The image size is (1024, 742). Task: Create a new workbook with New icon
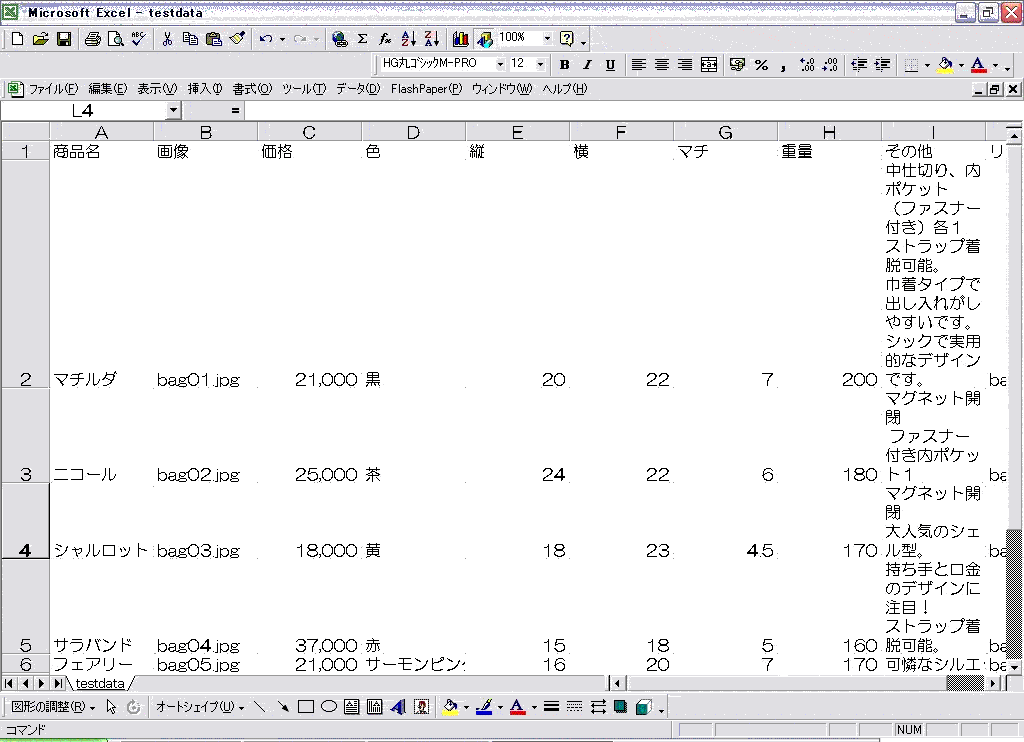(x=18, y=39)
